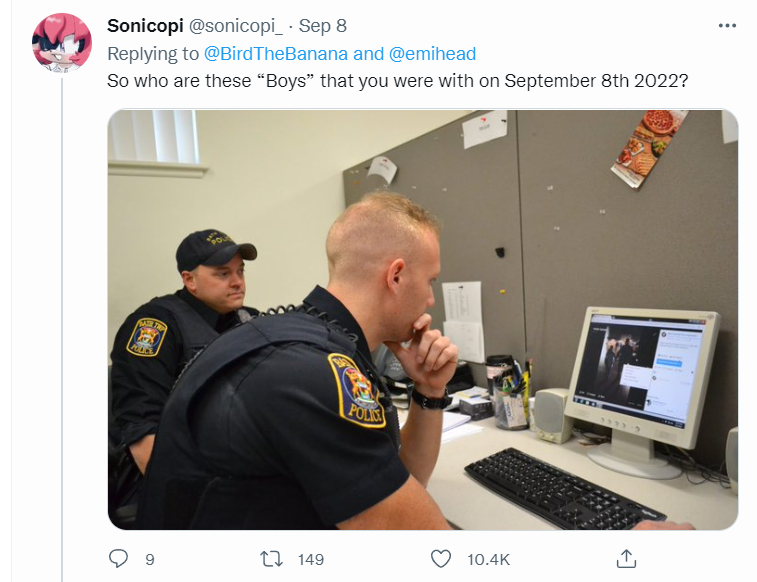757x582 pixels.
Task: Click the 9 replies count
Action: (x=150, y=559)
